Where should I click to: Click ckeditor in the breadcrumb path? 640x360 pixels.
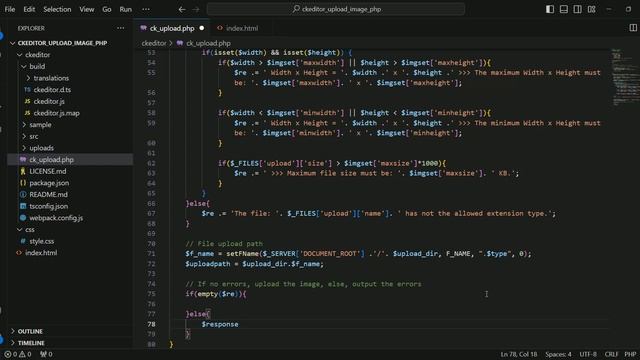click(x=154, y=43)
